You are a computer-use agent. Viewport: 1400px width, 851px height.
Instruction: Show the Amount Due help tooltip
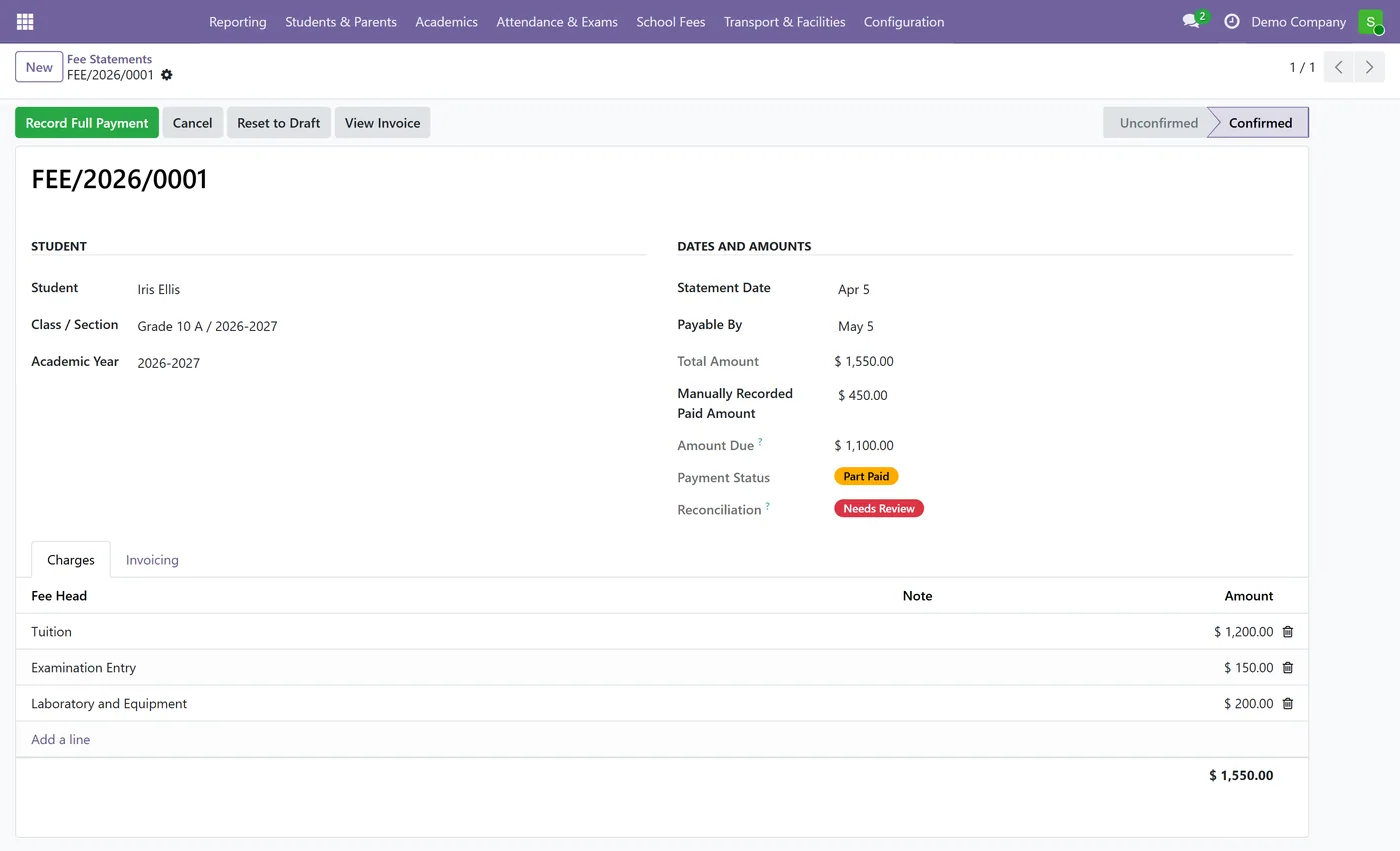tap(760, 442)
